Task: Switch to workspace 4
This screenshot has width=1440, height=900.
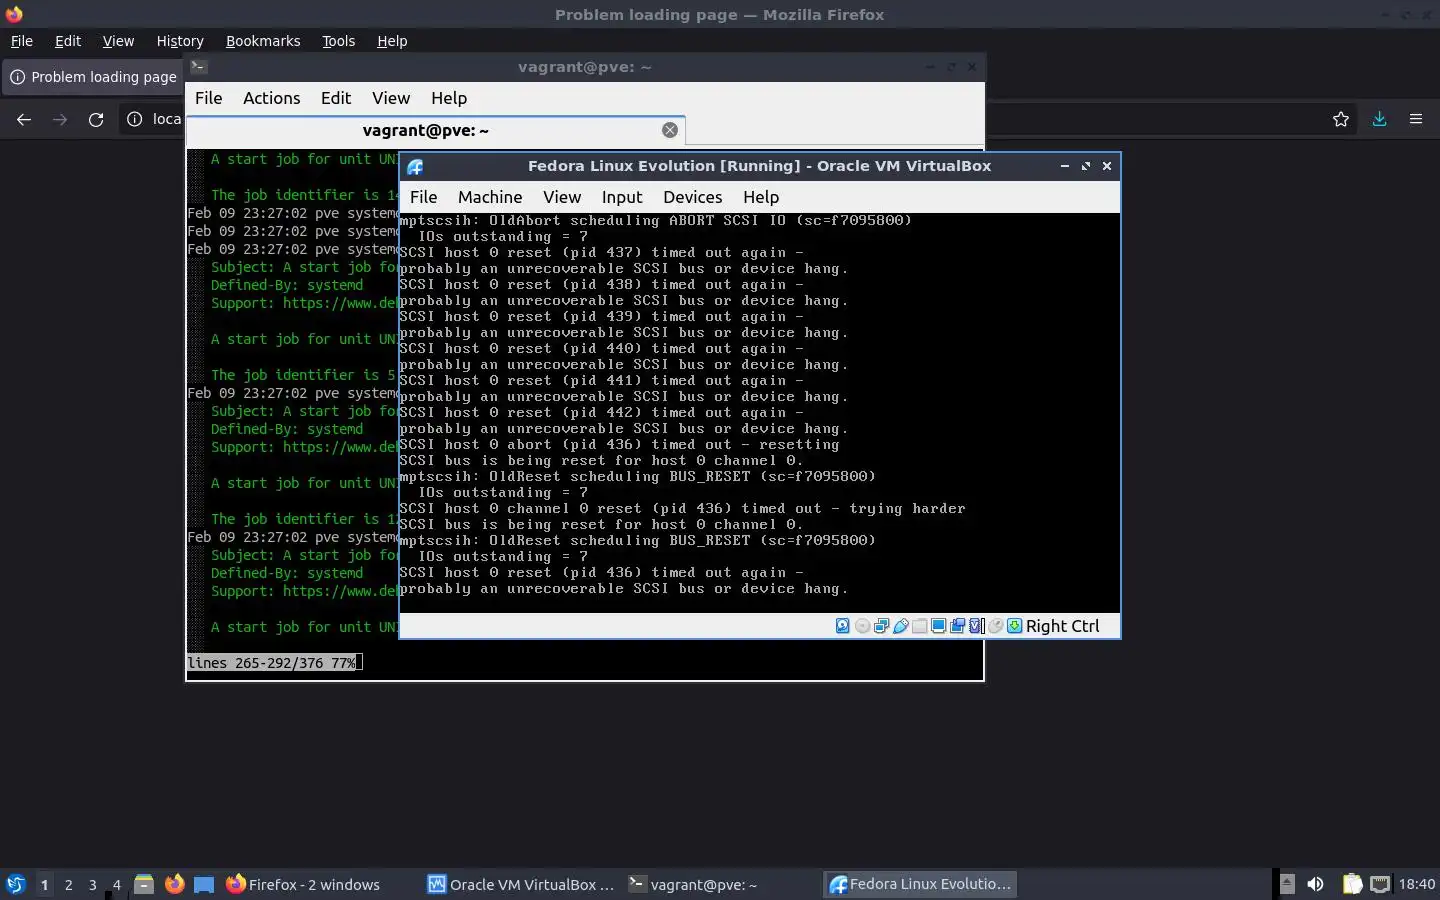Action: coord(116,884)
